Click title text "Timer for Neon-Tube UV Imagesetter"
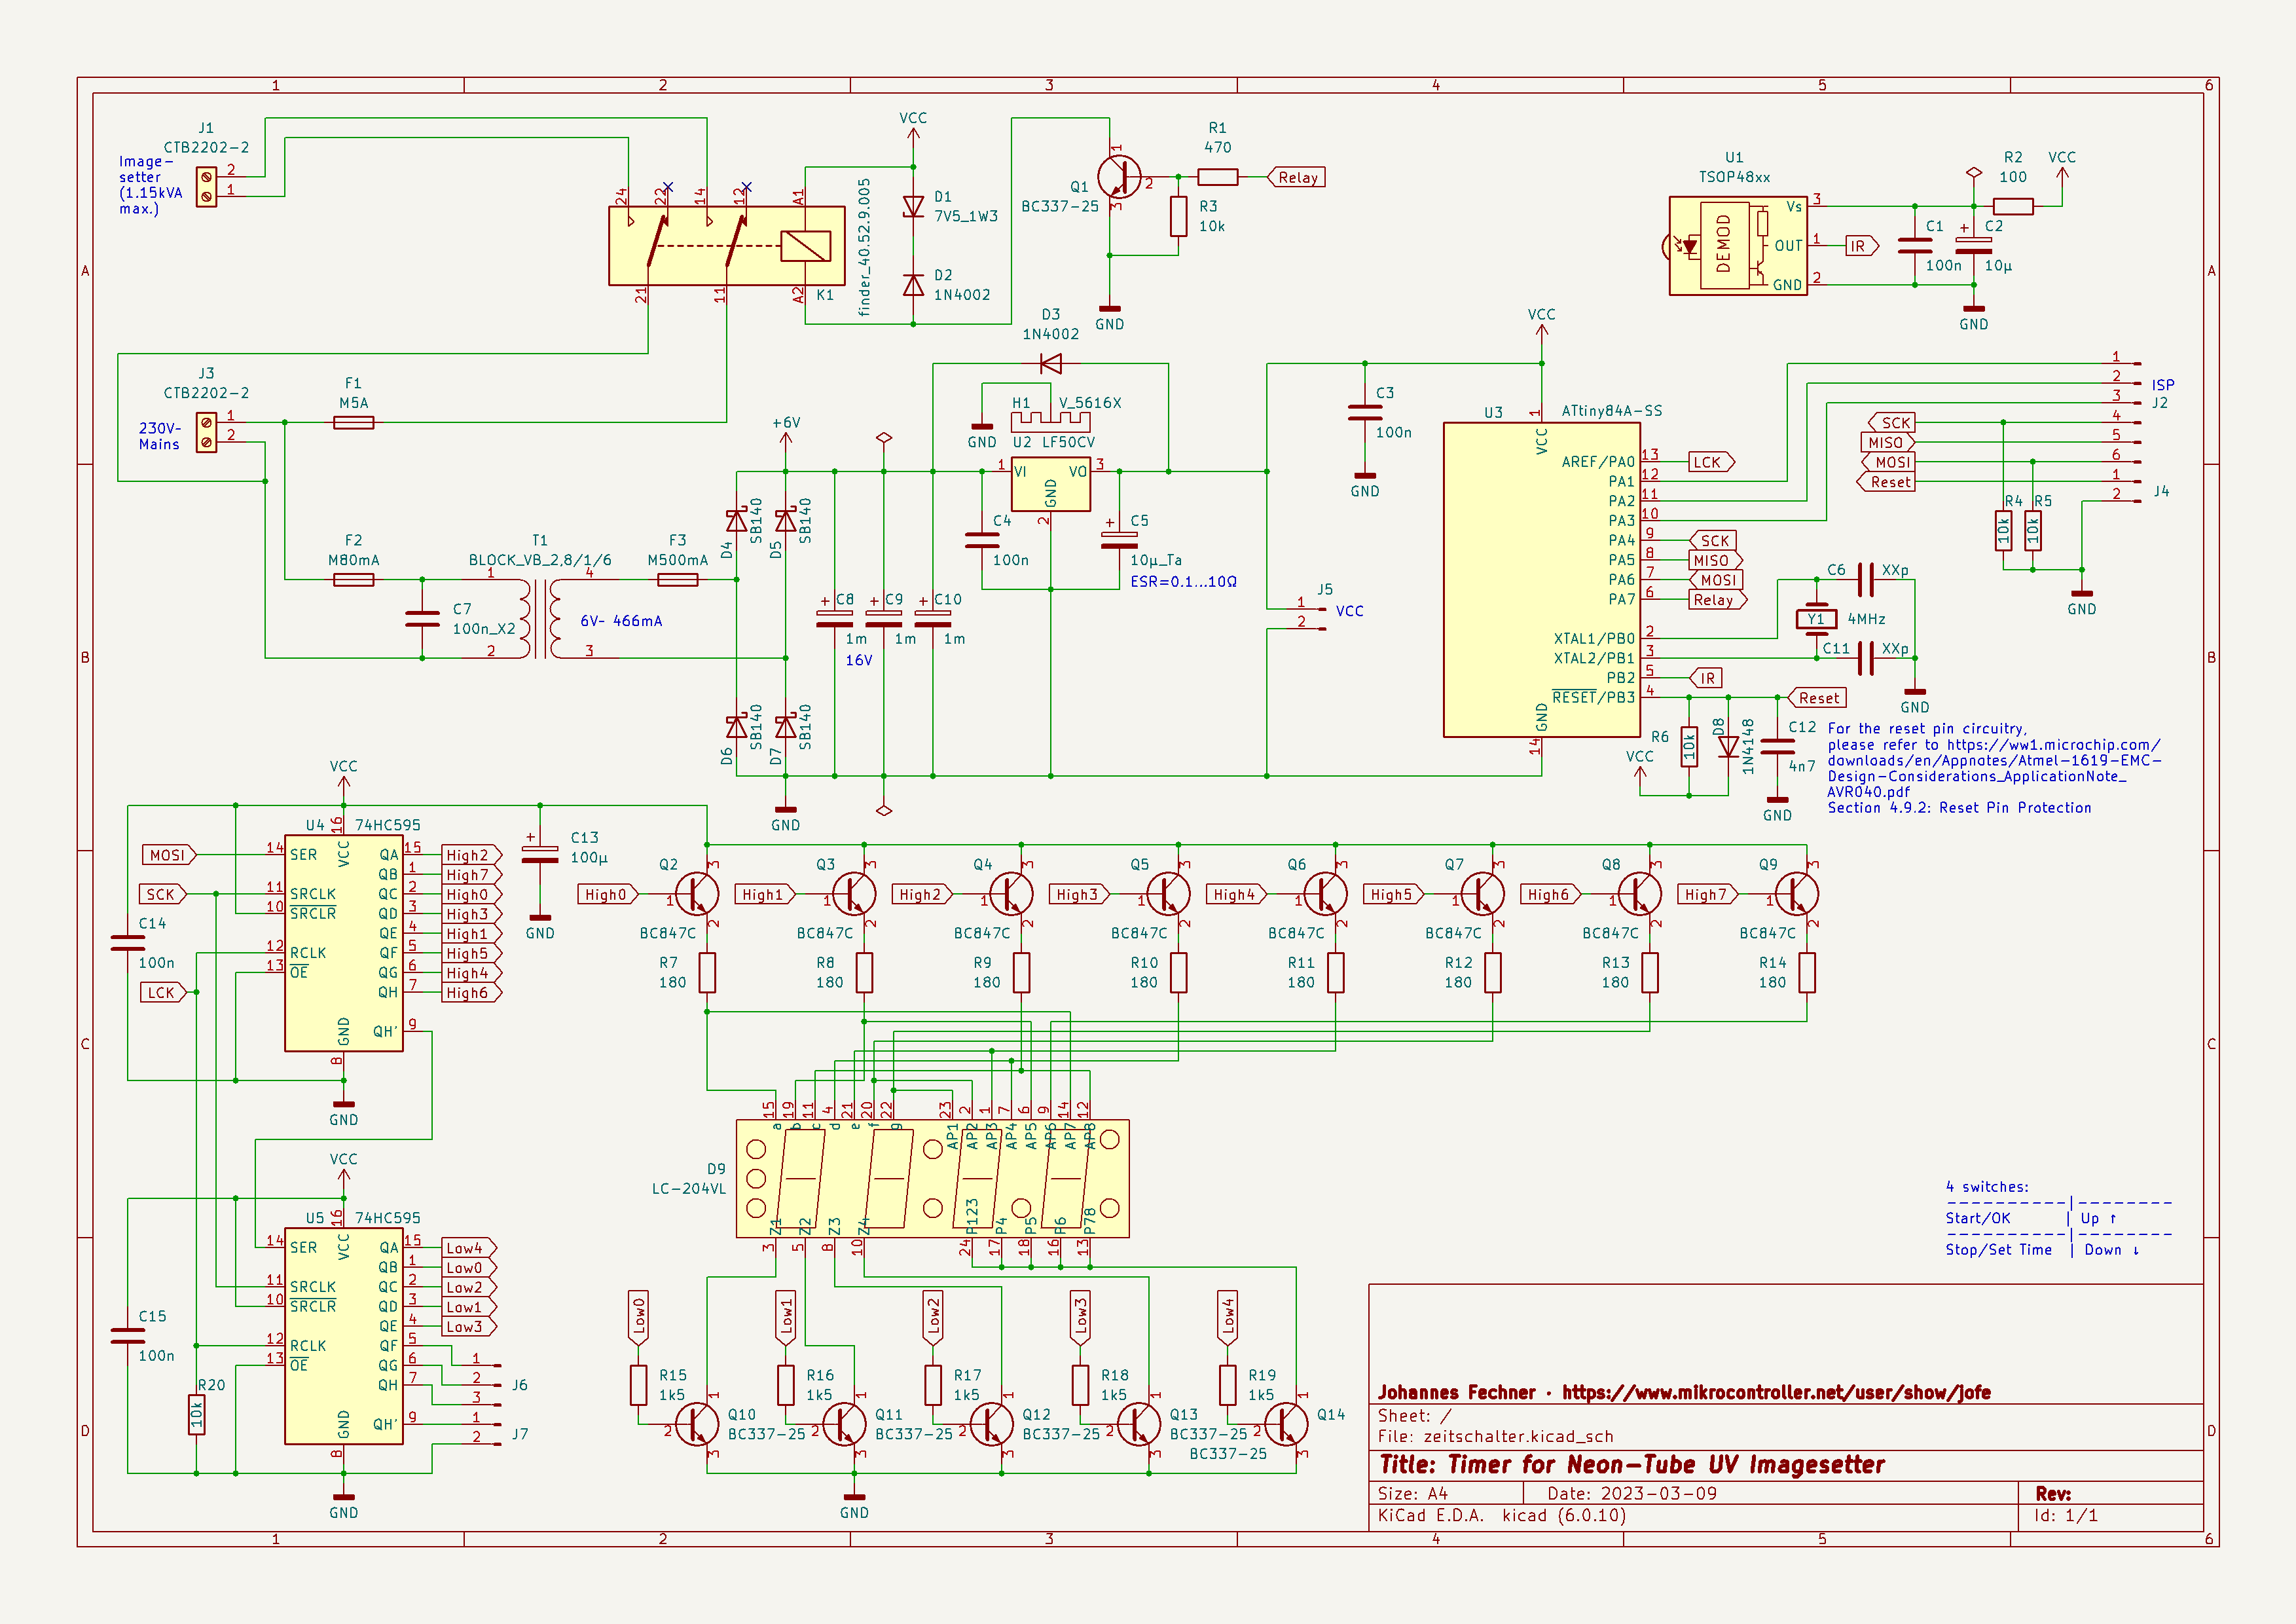The height and width of the screenshot is (1624, 2296). (1666, 1465)
